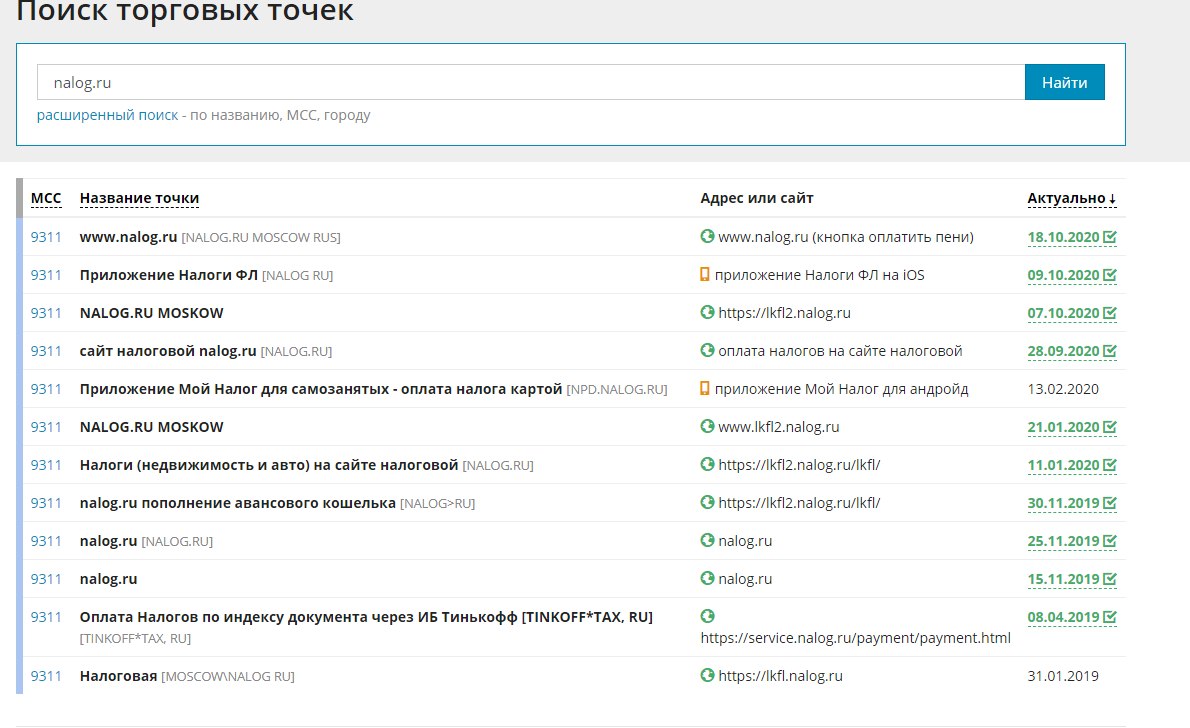Click the date text 31.01.2019
The image size is (1190, 728).
tap(1062, 676)
